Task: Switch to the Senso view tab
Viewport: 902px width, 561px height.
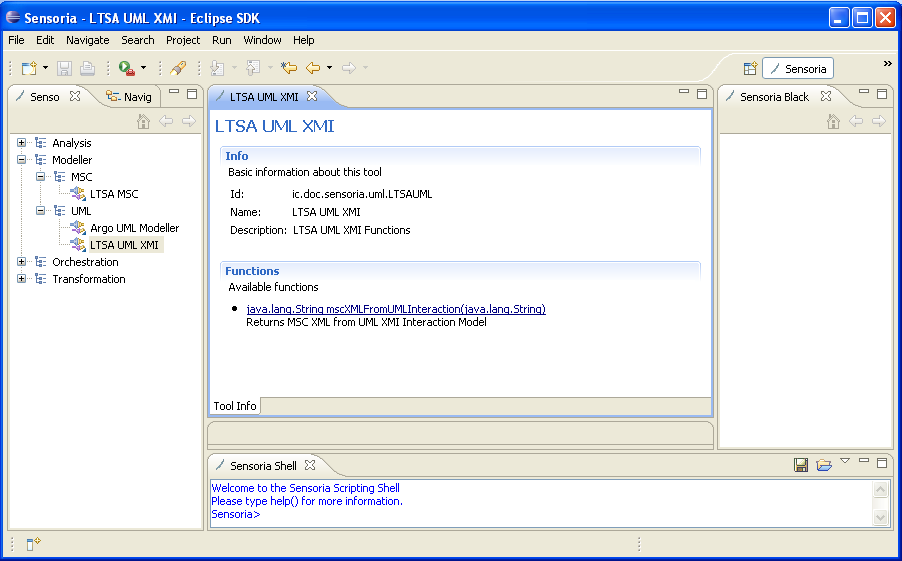Action: point(45,97)
